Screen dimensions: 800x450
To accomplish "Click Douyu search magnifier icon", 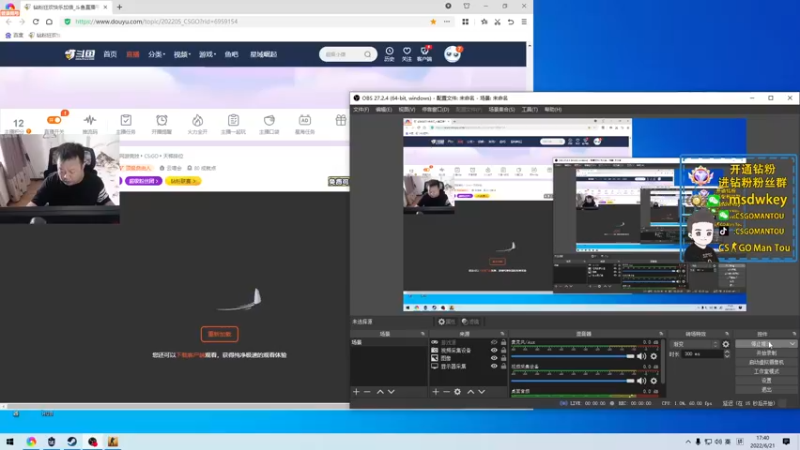I will pos(367,54).
